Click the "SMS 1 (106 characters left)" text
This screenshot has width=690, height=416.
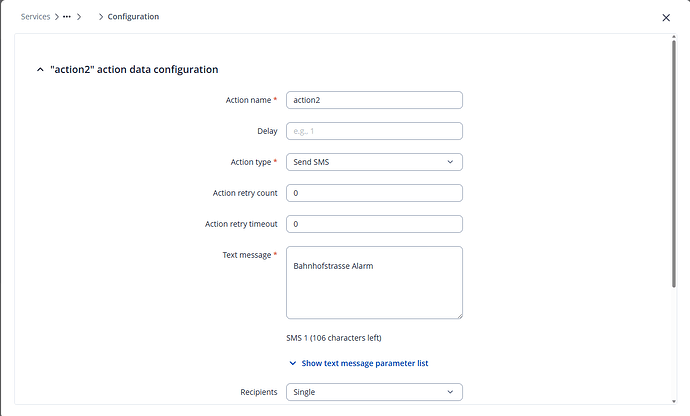tap(334, 338)
